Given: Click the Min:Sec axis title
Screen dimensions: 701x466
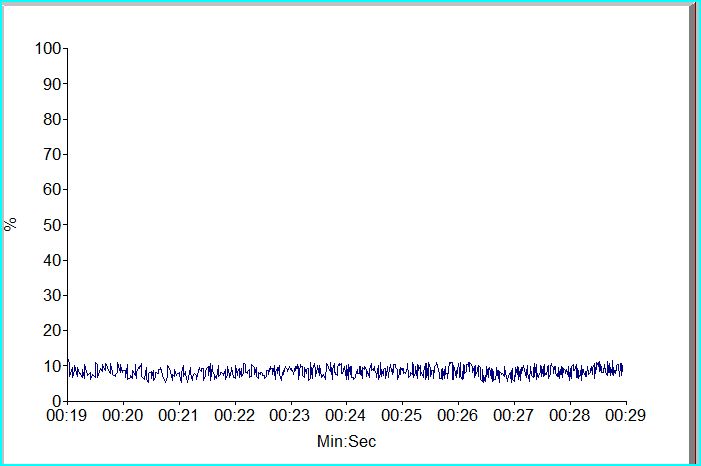Looking at the screenshot, I should [346, 442].
